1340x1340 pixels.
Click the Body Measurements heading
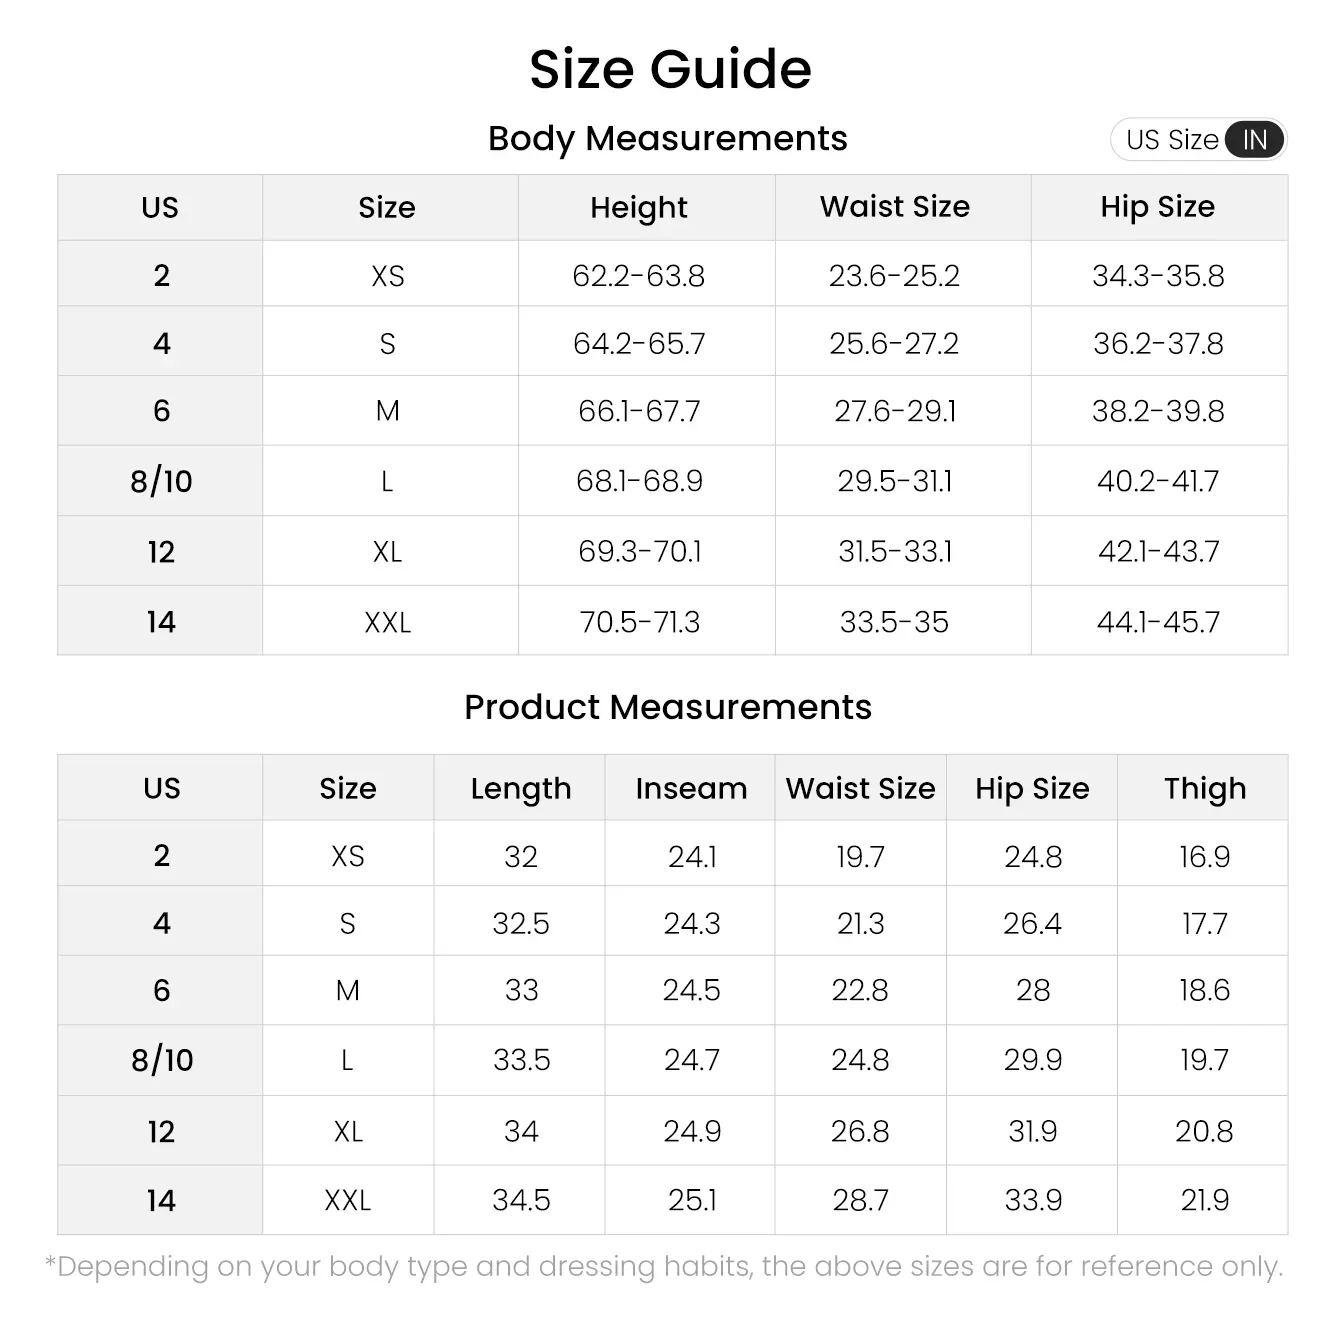tap(667, 138)
